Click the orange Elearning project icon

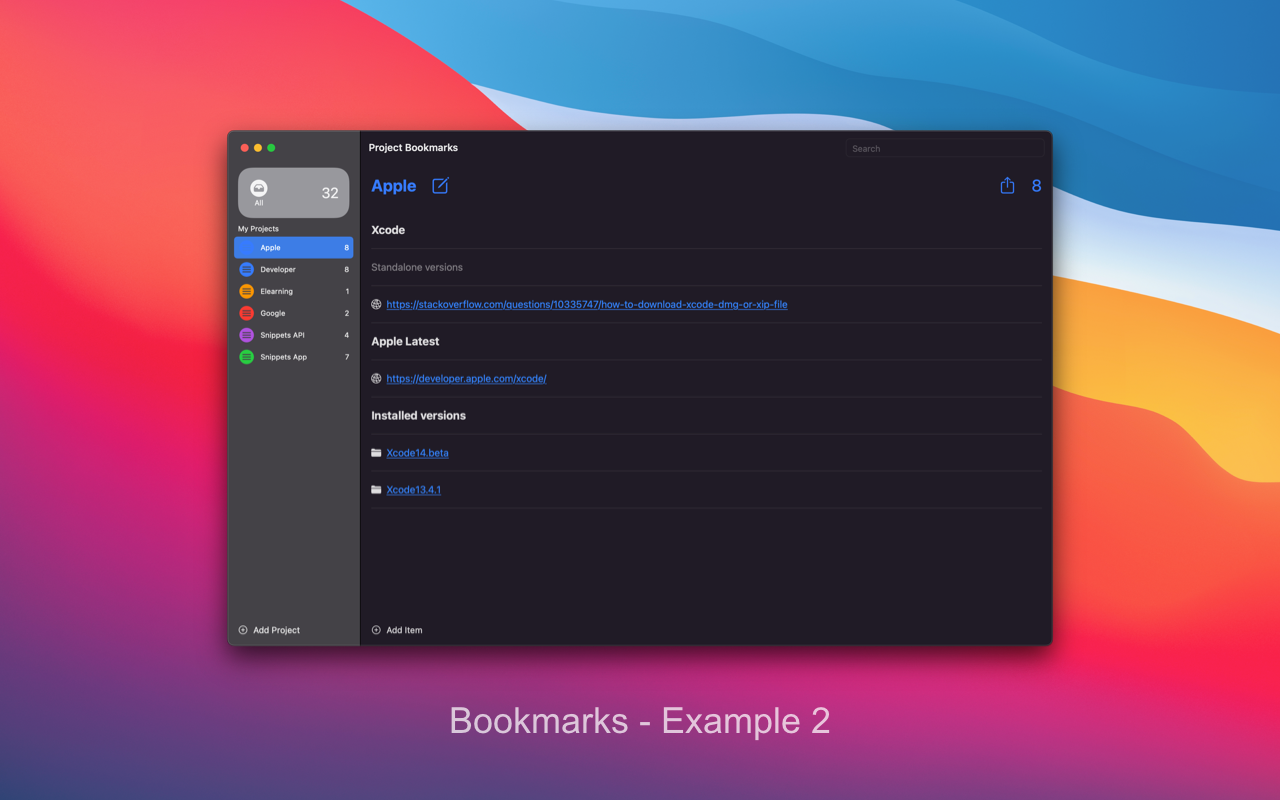click(x=246, y=291)
